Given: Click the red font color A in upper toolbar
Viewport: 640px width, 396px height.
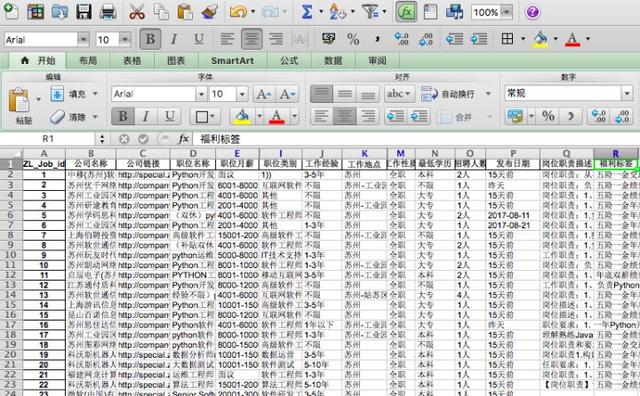Looking at the screenshot, I should (573, 39).
